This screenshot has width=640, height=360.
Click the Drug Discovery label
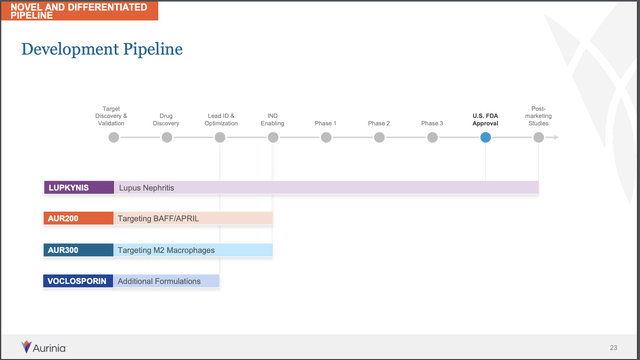click(x=166, y=120)
